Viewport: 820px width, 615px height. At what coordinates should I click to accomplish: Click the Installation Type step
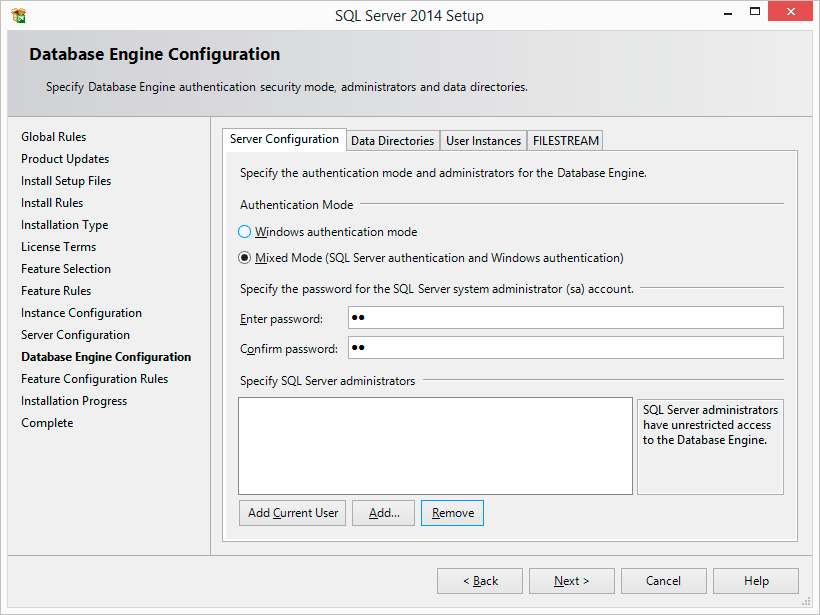[x=64, y=225]
